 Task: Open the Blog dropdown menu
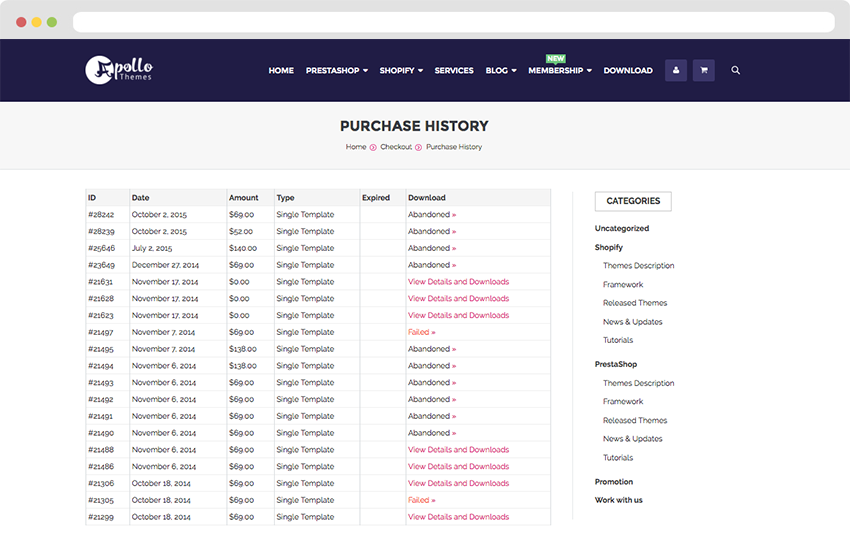coord(501,71)
